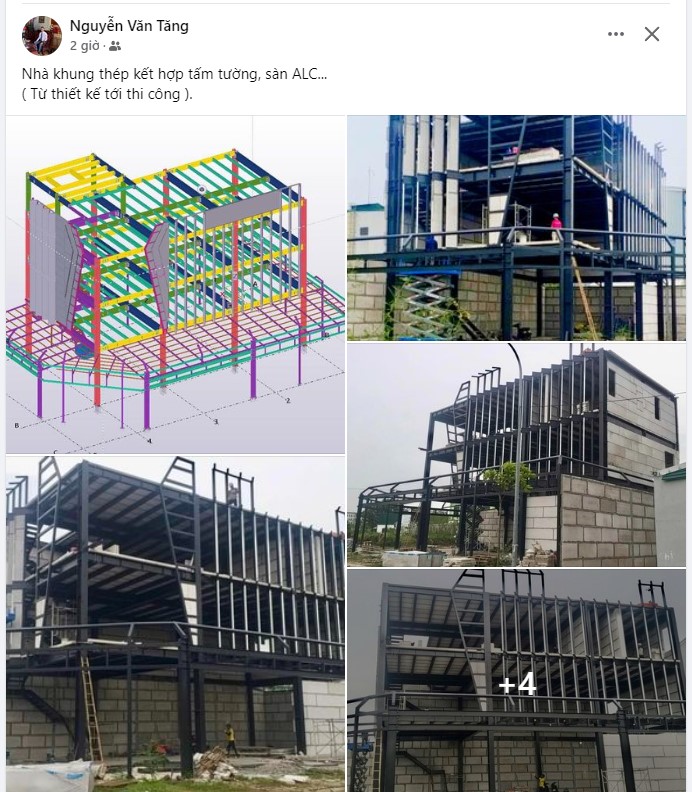Open the photo with the street lamp pole
Viewport: 692px width, 792px height.
point(516,455)
